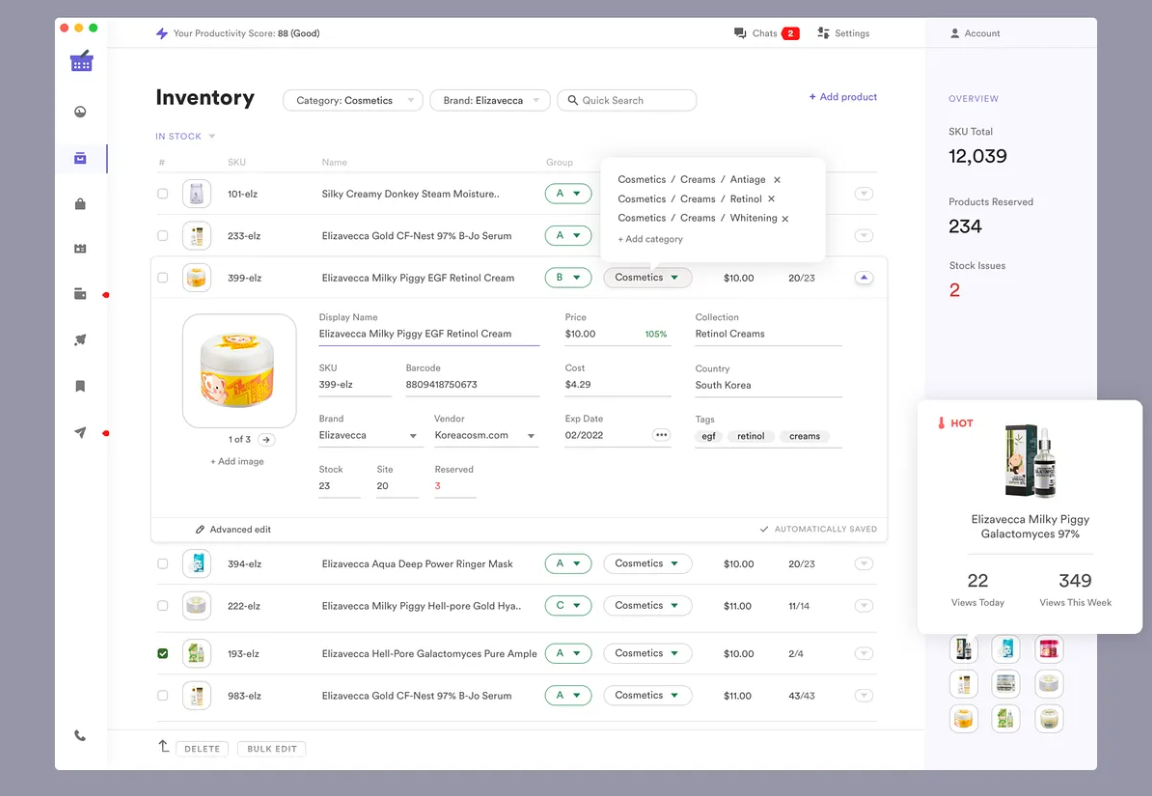Open the Account menu
This screenshot has height=796, width=1152.
[x=975, y=33]
